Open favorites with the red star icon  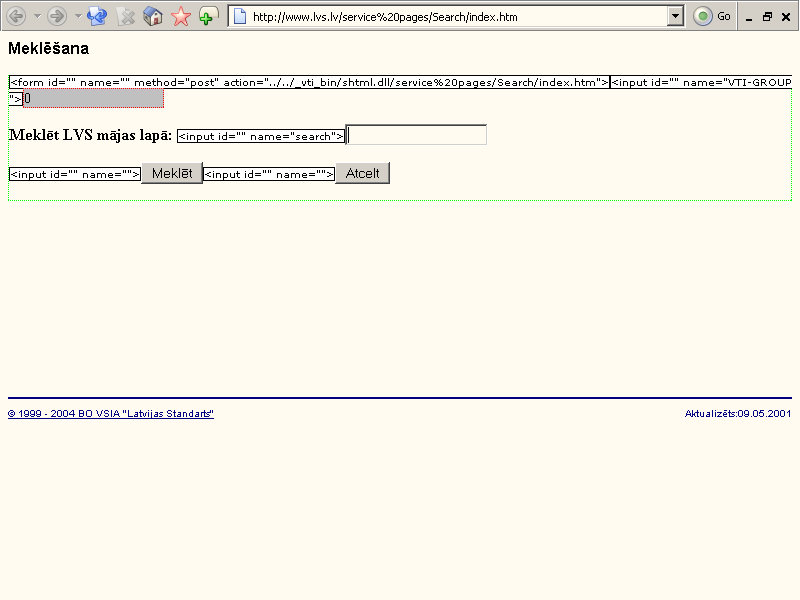point(181,16)
